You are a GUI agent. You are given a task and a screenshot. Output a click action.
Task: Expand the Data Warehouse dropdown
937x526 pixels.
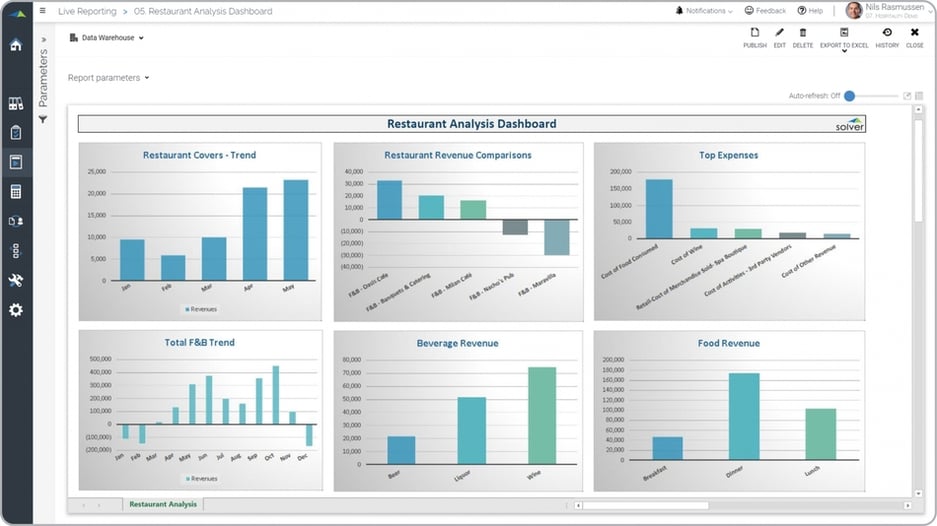click(x=107, y=38)
